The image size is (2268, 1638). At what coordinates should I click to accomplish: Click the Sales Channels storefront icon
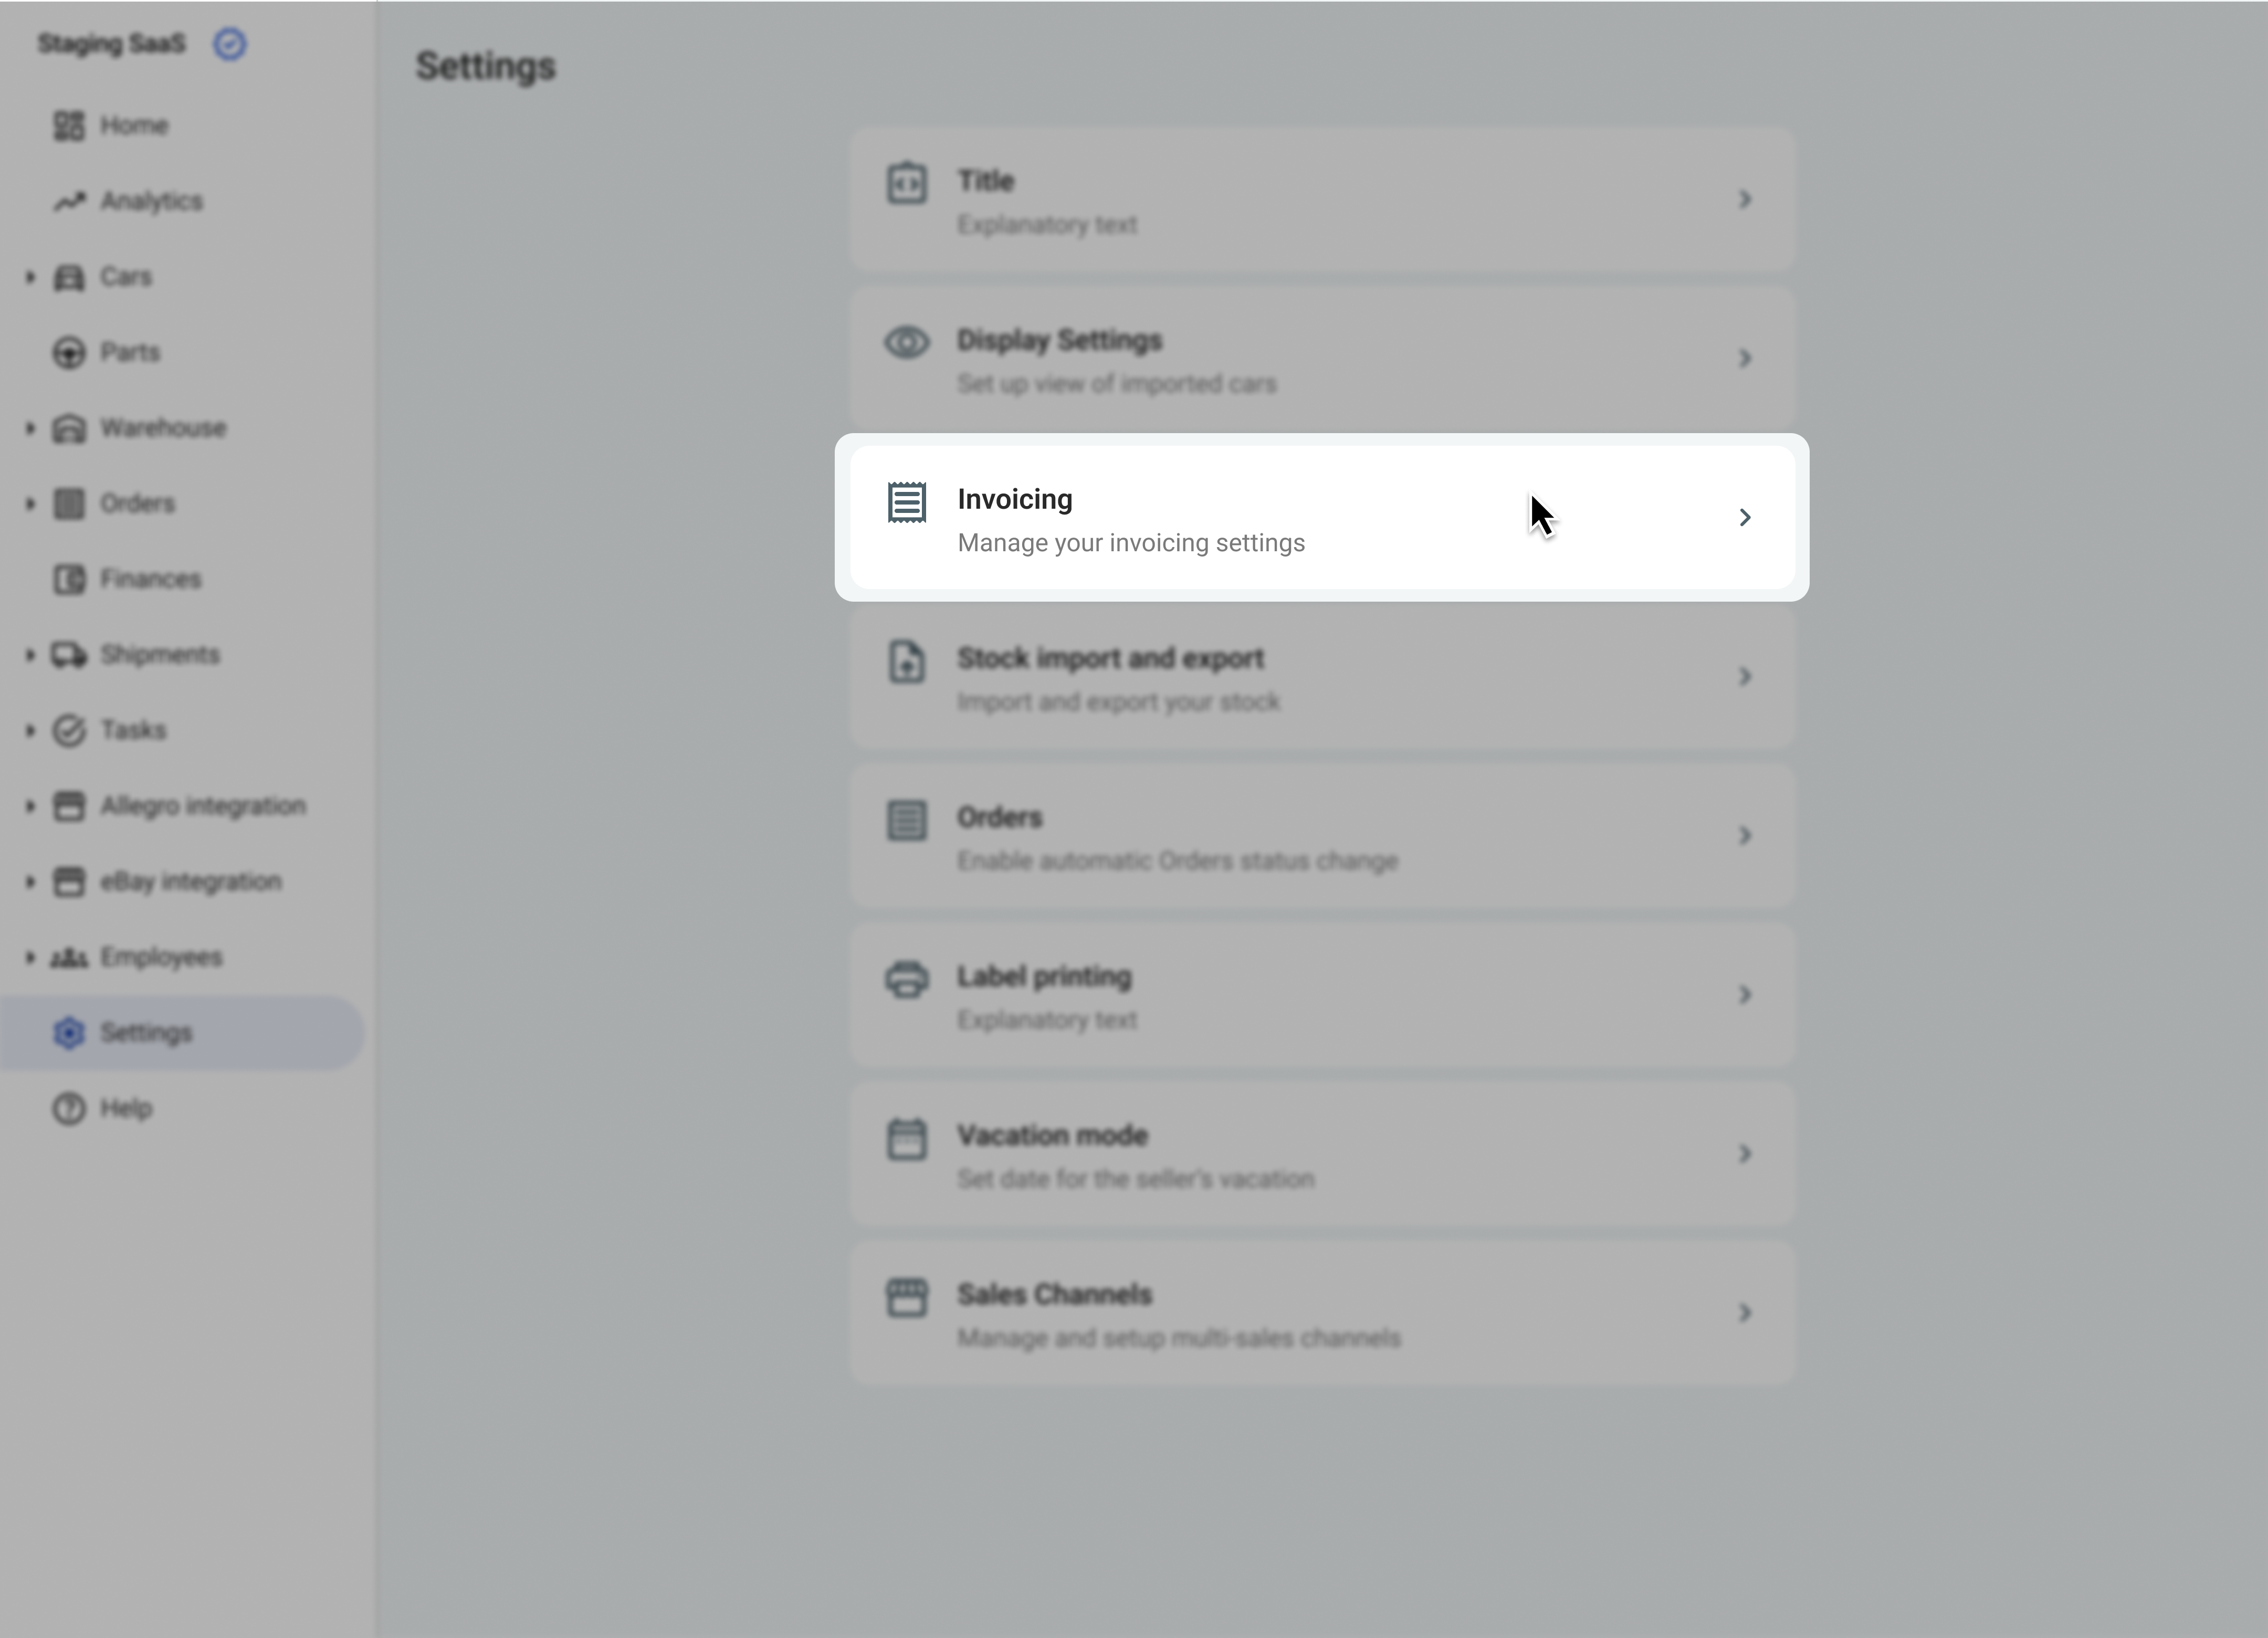click(x=907, y=1298)
